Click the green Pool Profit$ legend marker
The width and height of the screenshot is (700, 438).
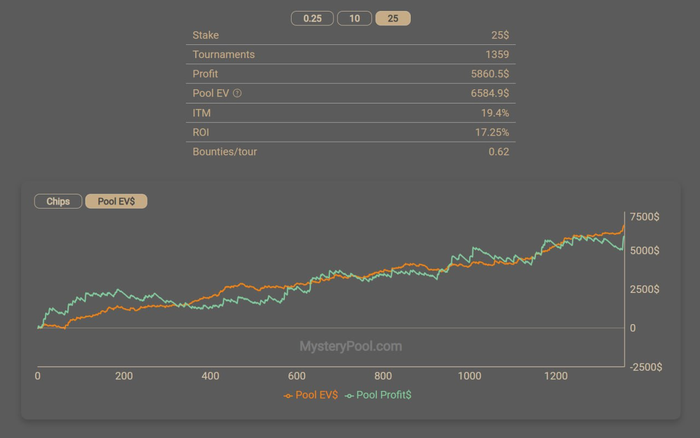[349, 396]
